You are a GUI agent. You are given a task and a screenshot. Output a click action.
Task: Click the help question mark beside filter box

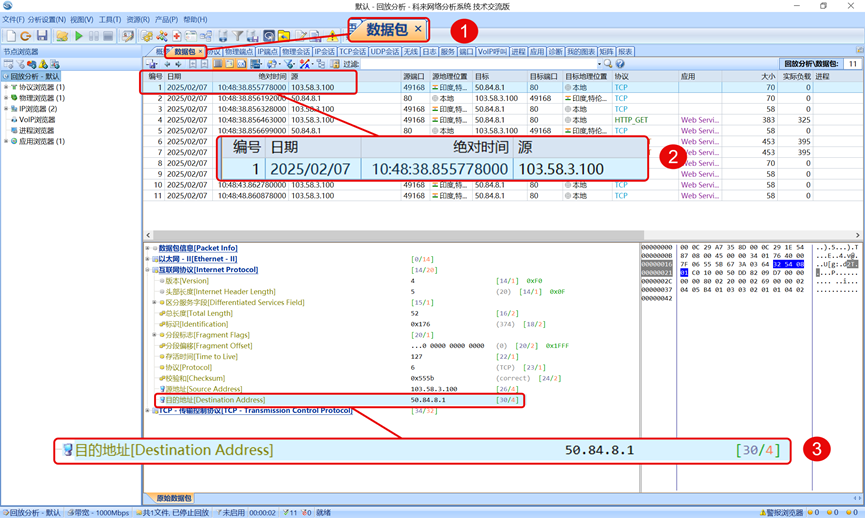point(620,64)
